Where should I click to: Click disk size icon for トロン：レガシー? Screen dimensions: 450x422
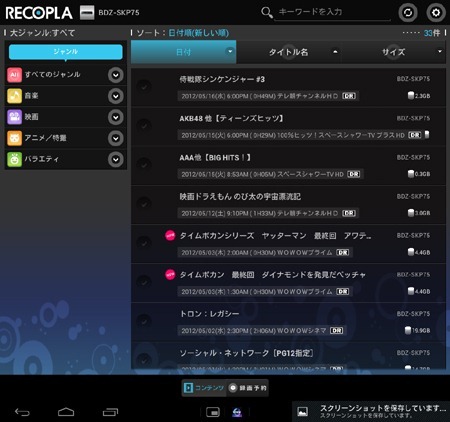[x=408, y=330]
